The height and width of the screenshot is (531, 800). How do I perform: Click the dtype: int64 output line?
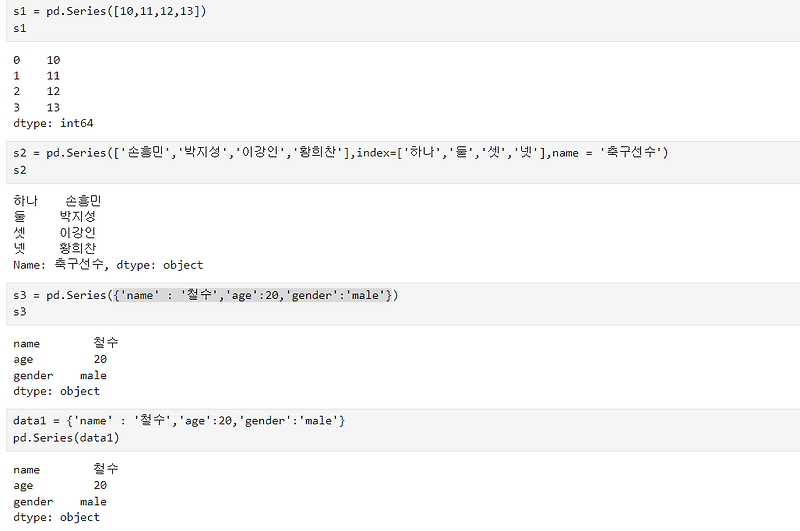(53, 123)
